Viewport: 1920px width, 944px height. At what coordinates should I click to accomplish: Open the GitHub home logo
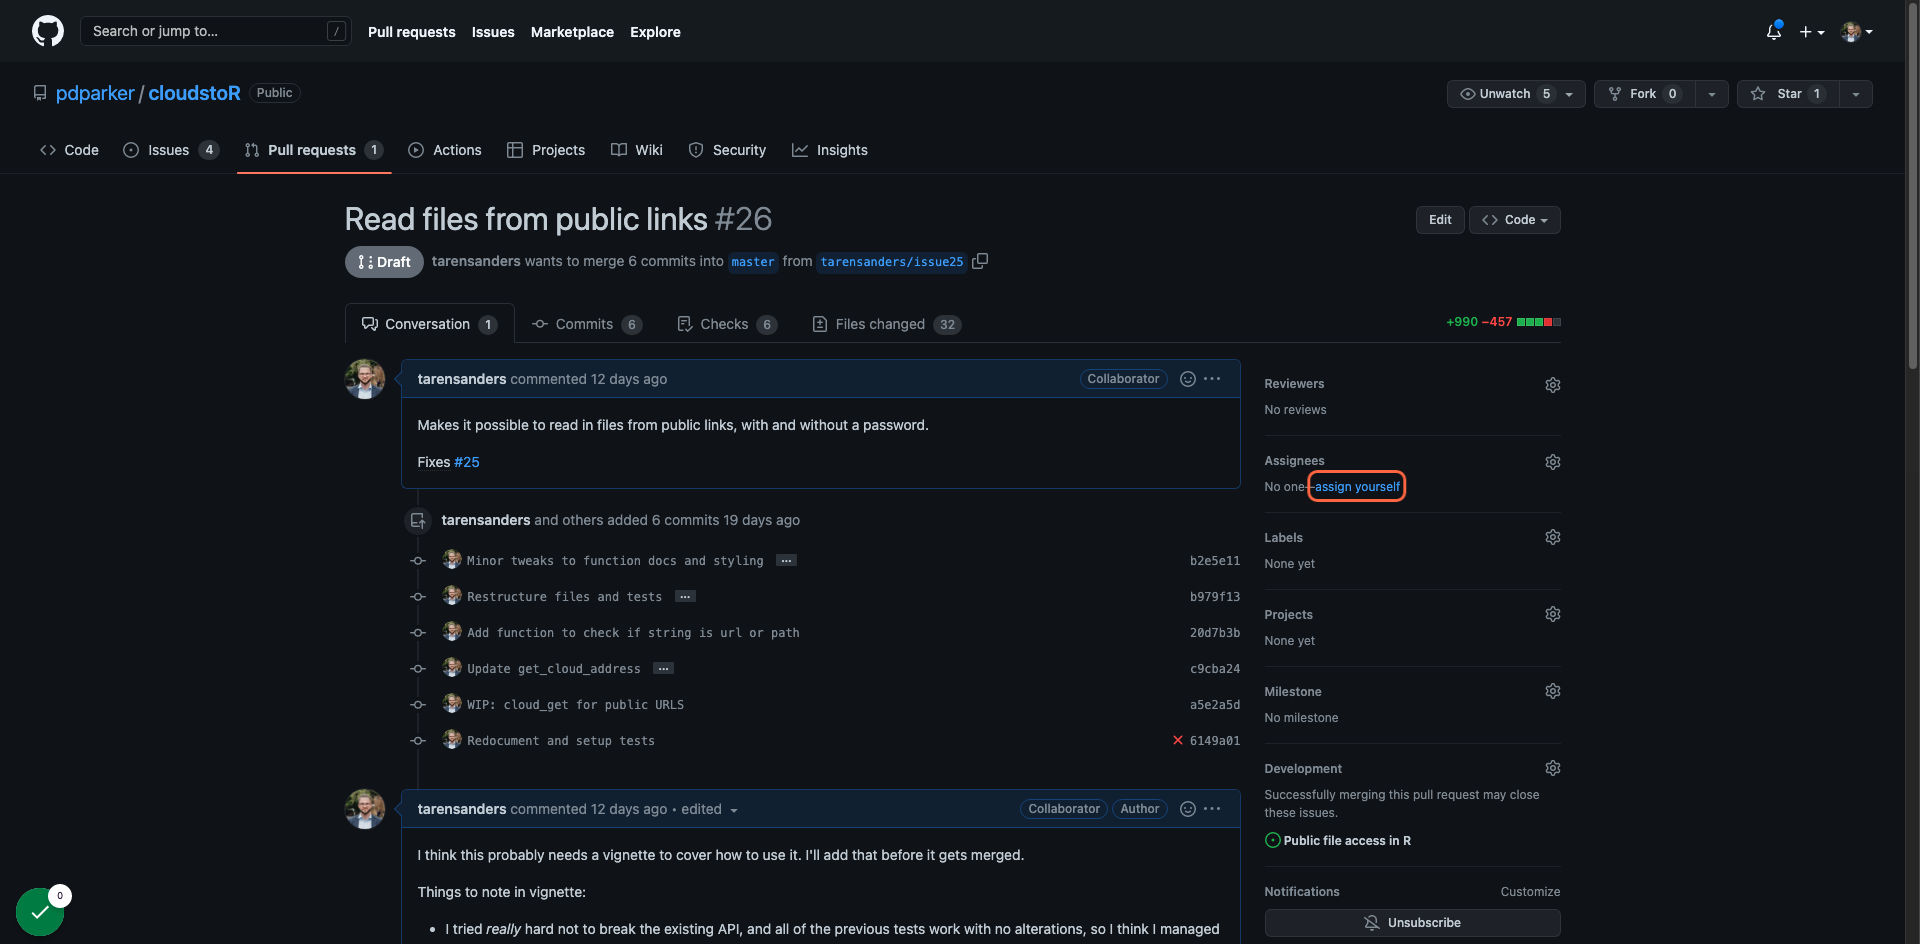pyautogui.click(x=48, y=31)
